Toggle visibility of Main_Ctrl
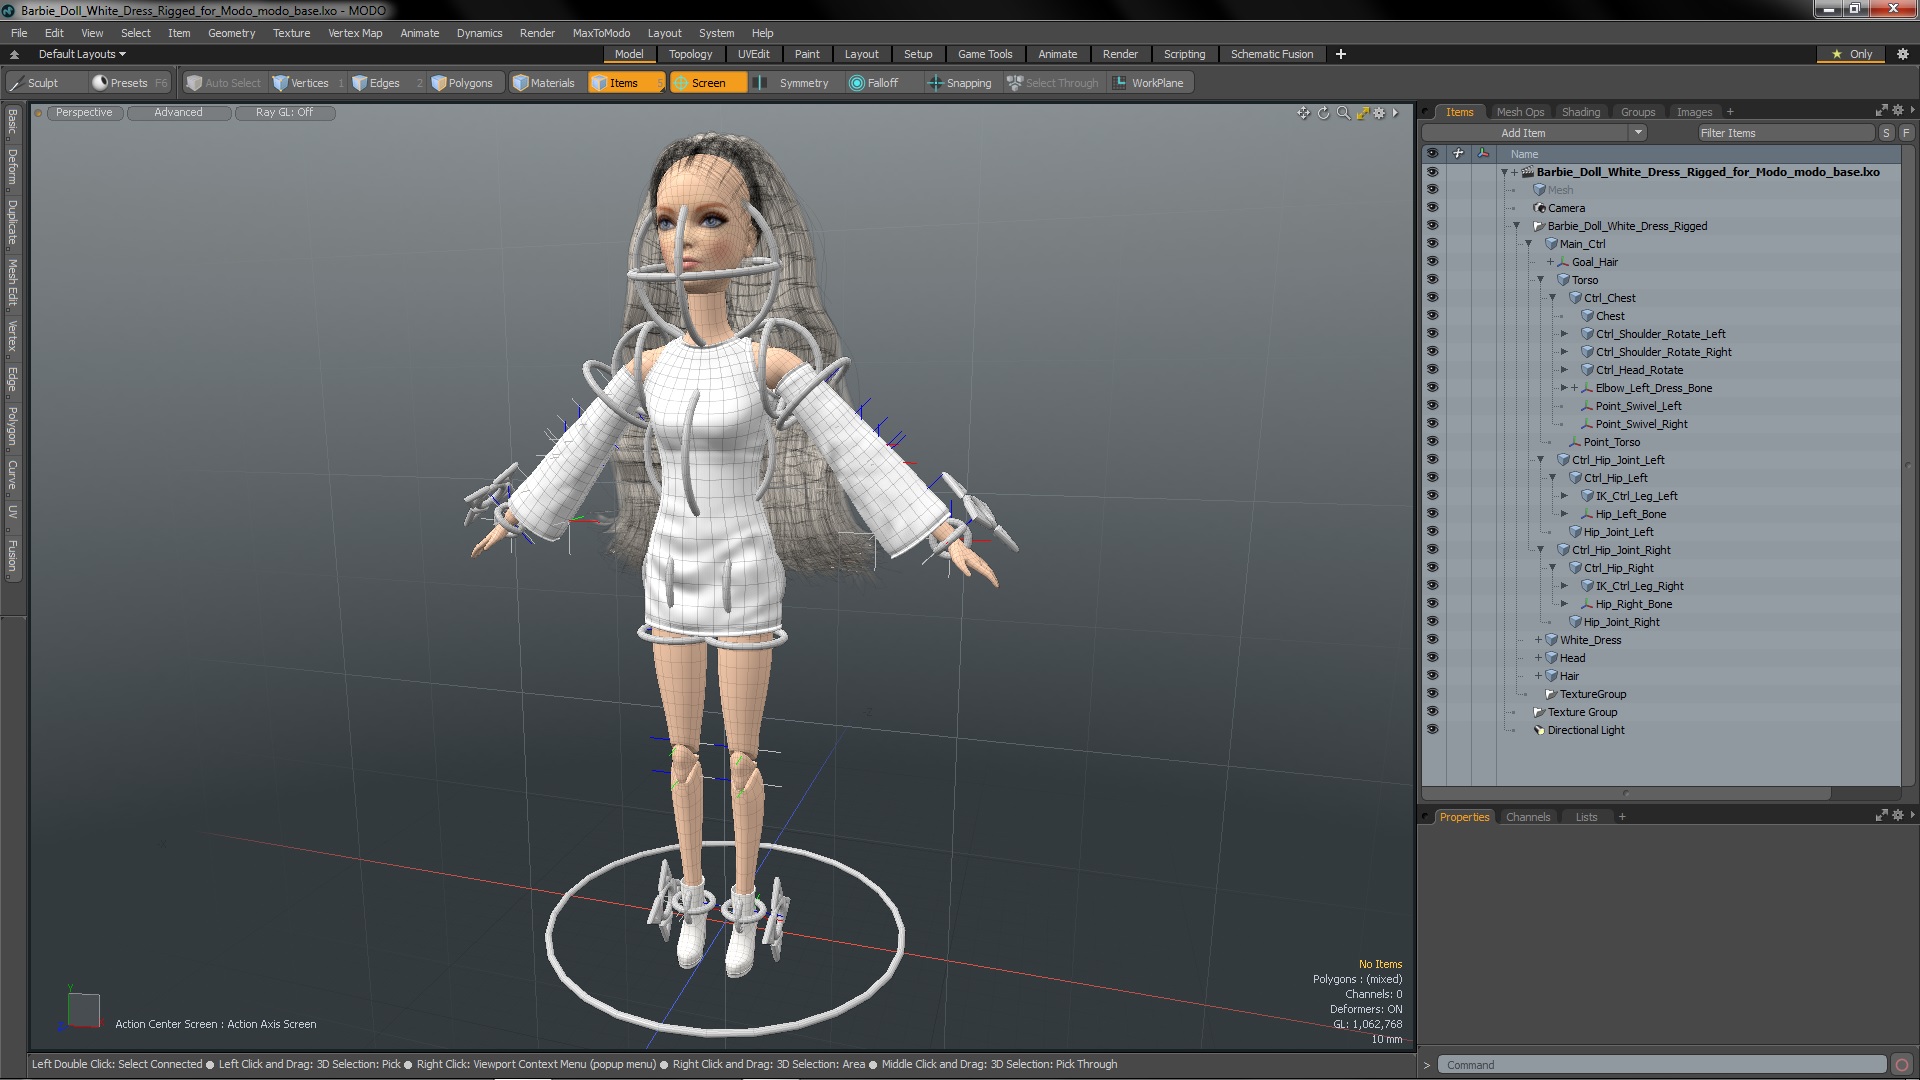 point(1432,244)
